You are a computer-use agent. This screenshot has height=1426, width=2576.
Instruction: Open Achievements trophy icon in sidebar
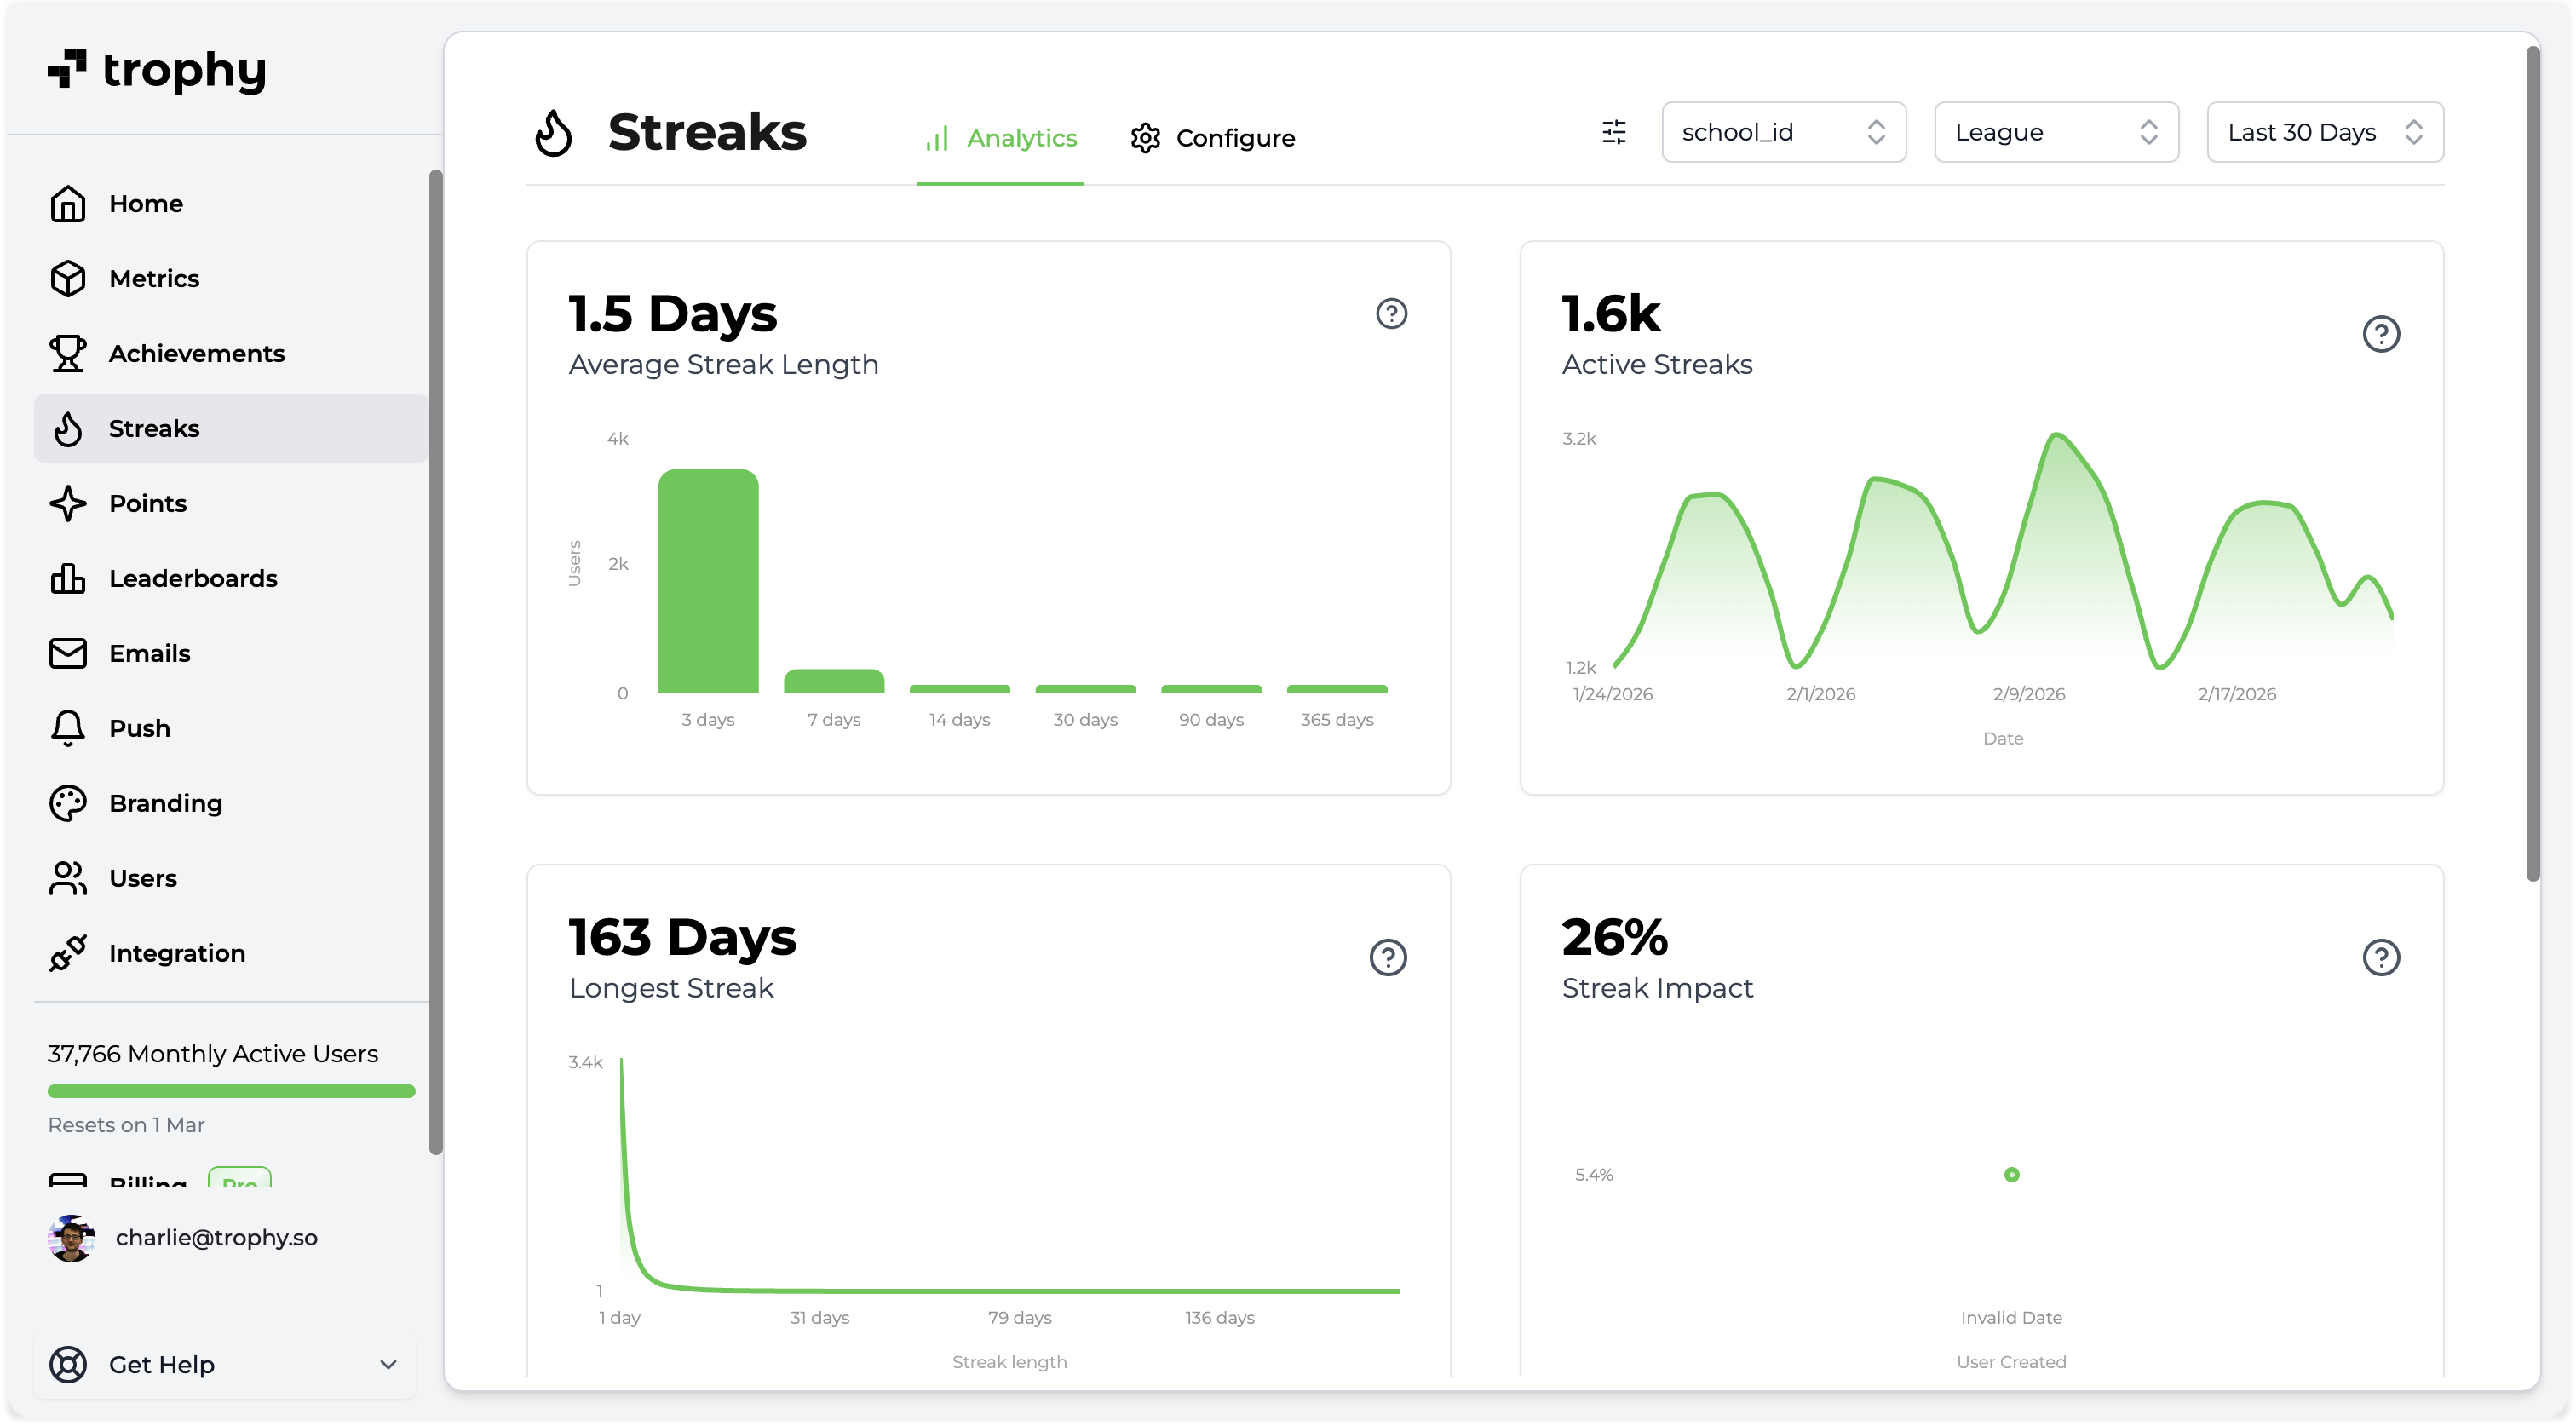click(68, 353)
